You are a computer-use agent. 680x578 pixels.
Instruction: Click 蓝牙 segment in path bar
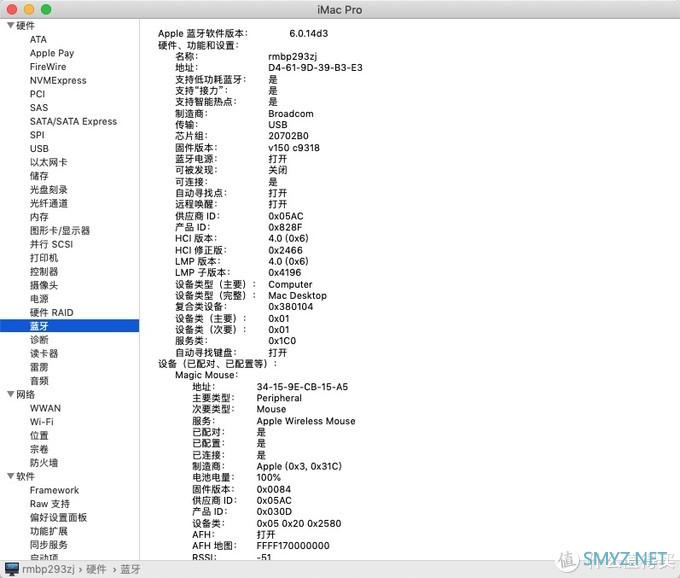click(x=130, y=569)
